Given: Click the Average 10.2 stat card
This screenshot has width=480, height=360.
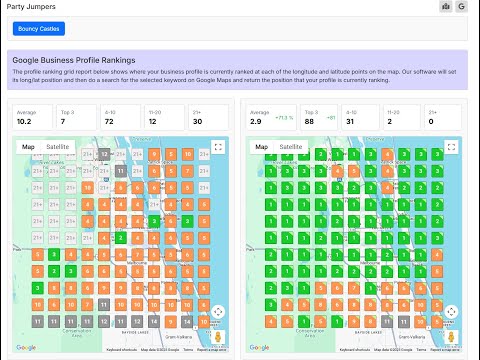Looking at the screenshot, I should tap(32, 117).
